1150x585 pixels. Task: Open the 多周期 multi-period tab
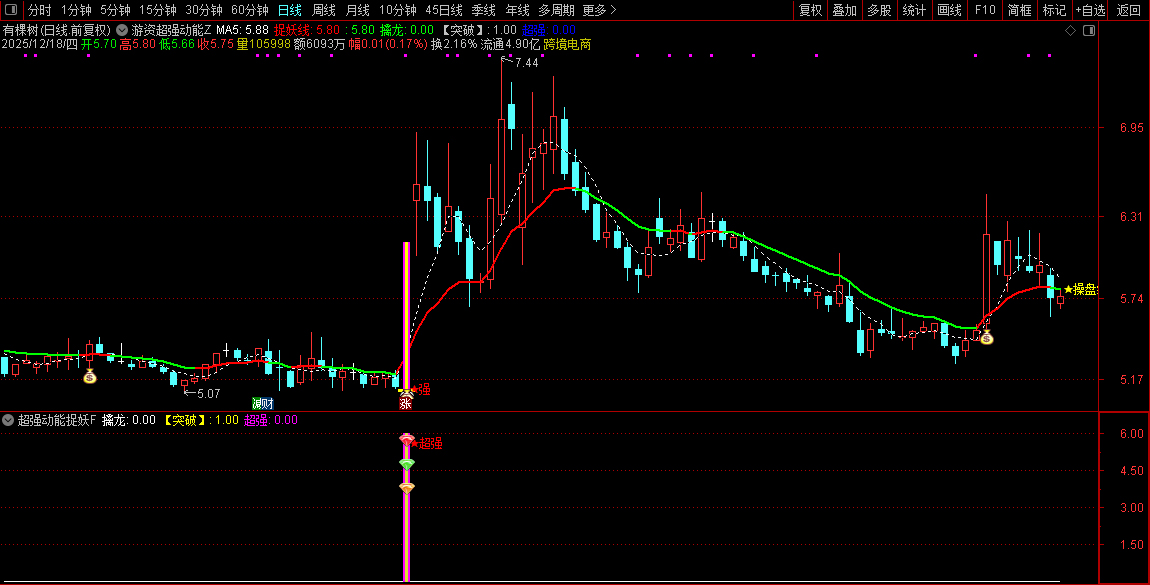[x=556, y=10]
